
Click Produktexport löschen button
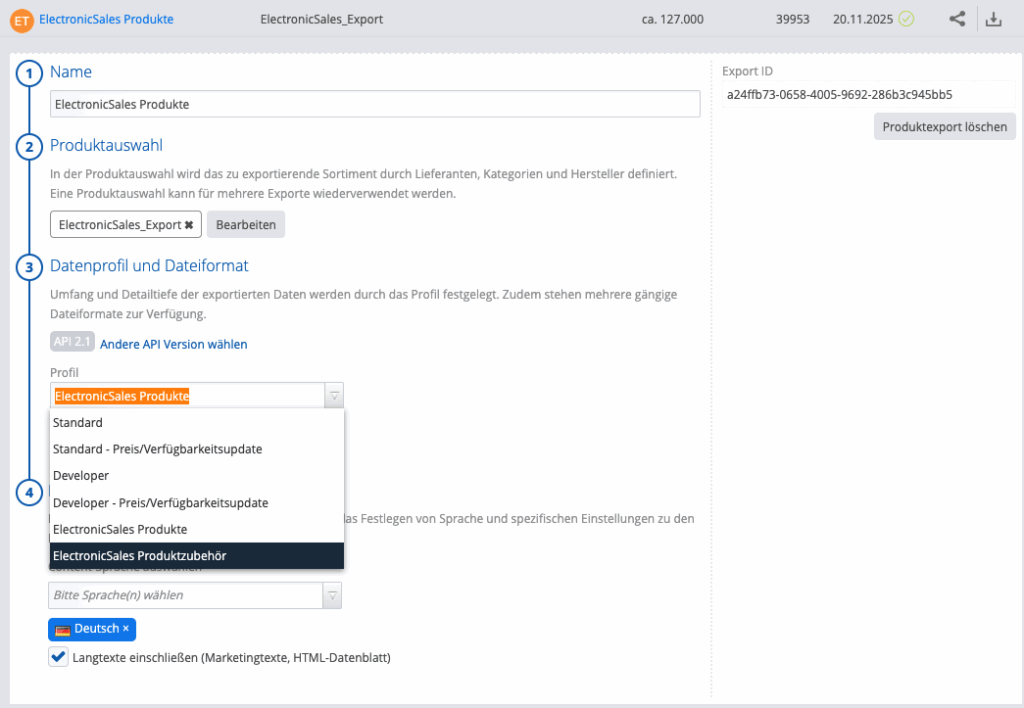pos(944,127)
